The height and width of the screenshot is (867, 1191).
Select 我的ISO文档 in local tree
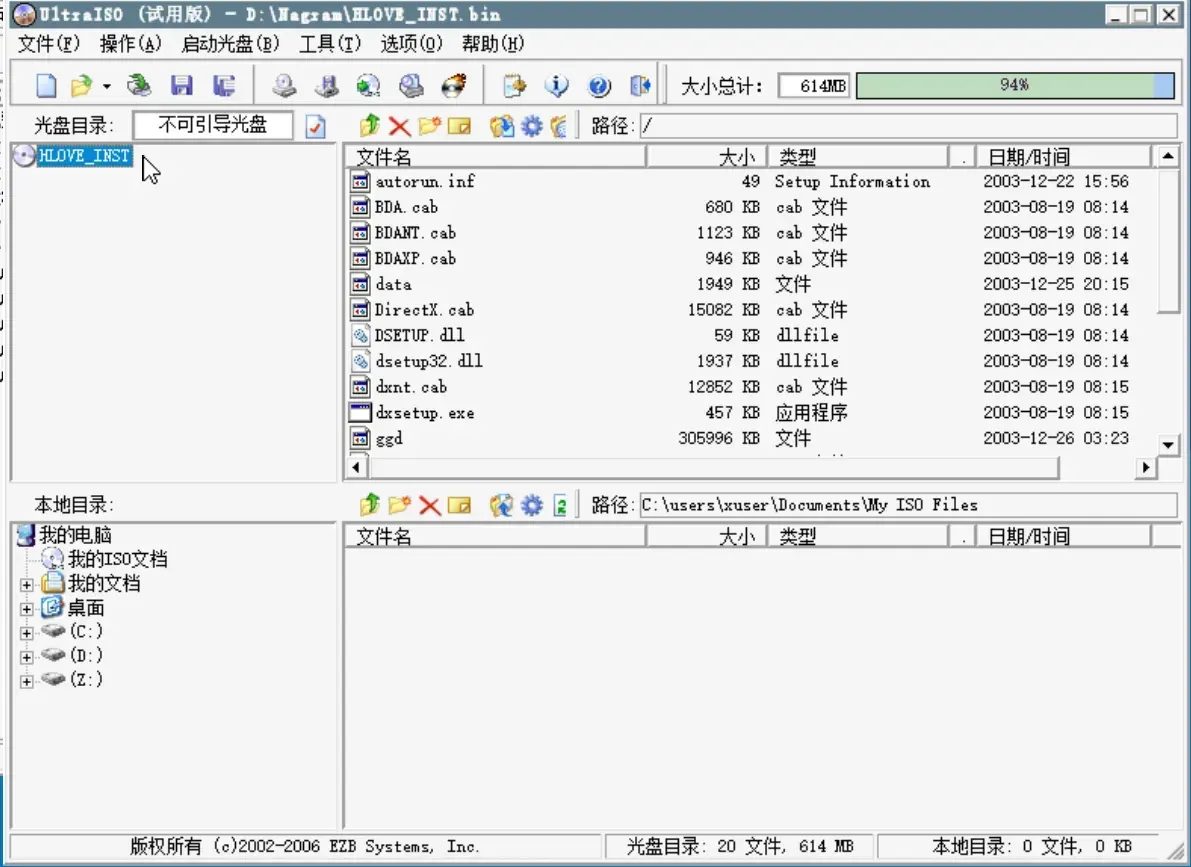[x=118, y=559]
